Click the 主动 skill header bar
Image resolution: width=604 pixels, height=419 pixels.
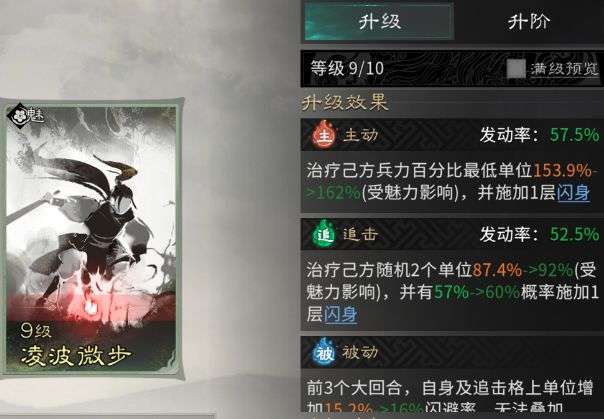coord(452,135)
